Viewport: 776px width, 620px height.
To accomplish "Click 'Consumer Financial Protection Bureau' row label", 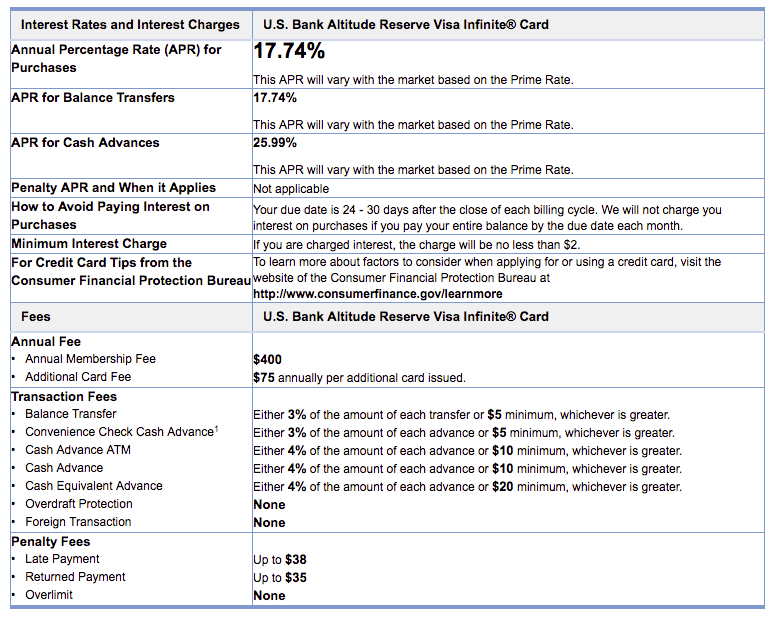I will tap(131, 272).
